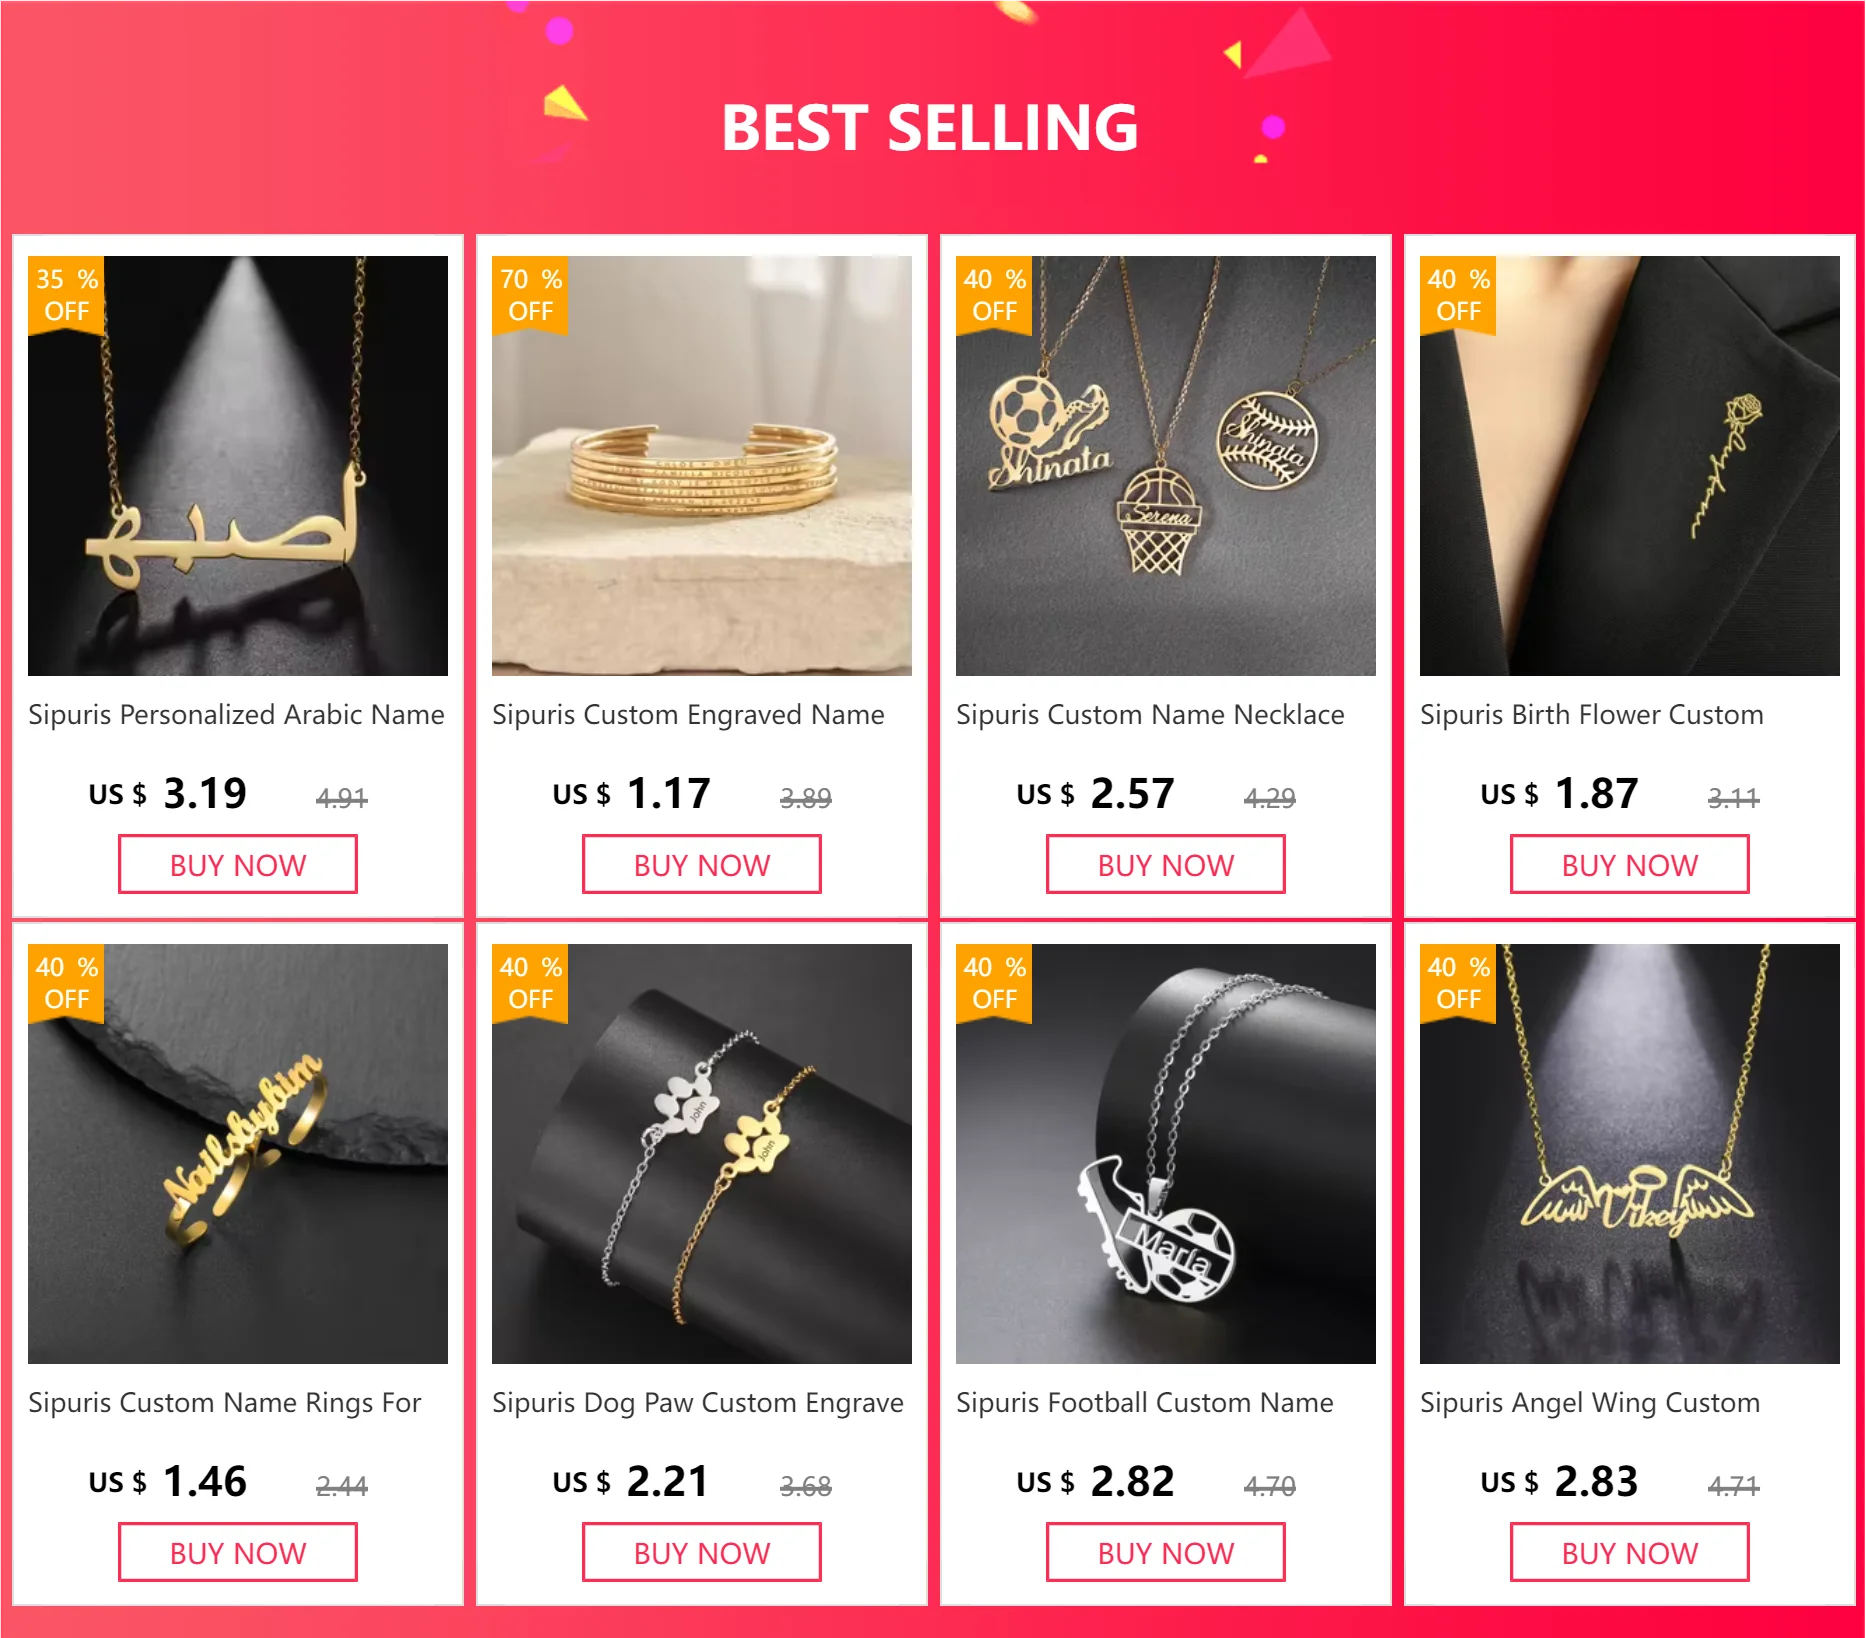Open the sports name necklaces product image
The image size is (1866, 1638).
tap(1166, 465)
